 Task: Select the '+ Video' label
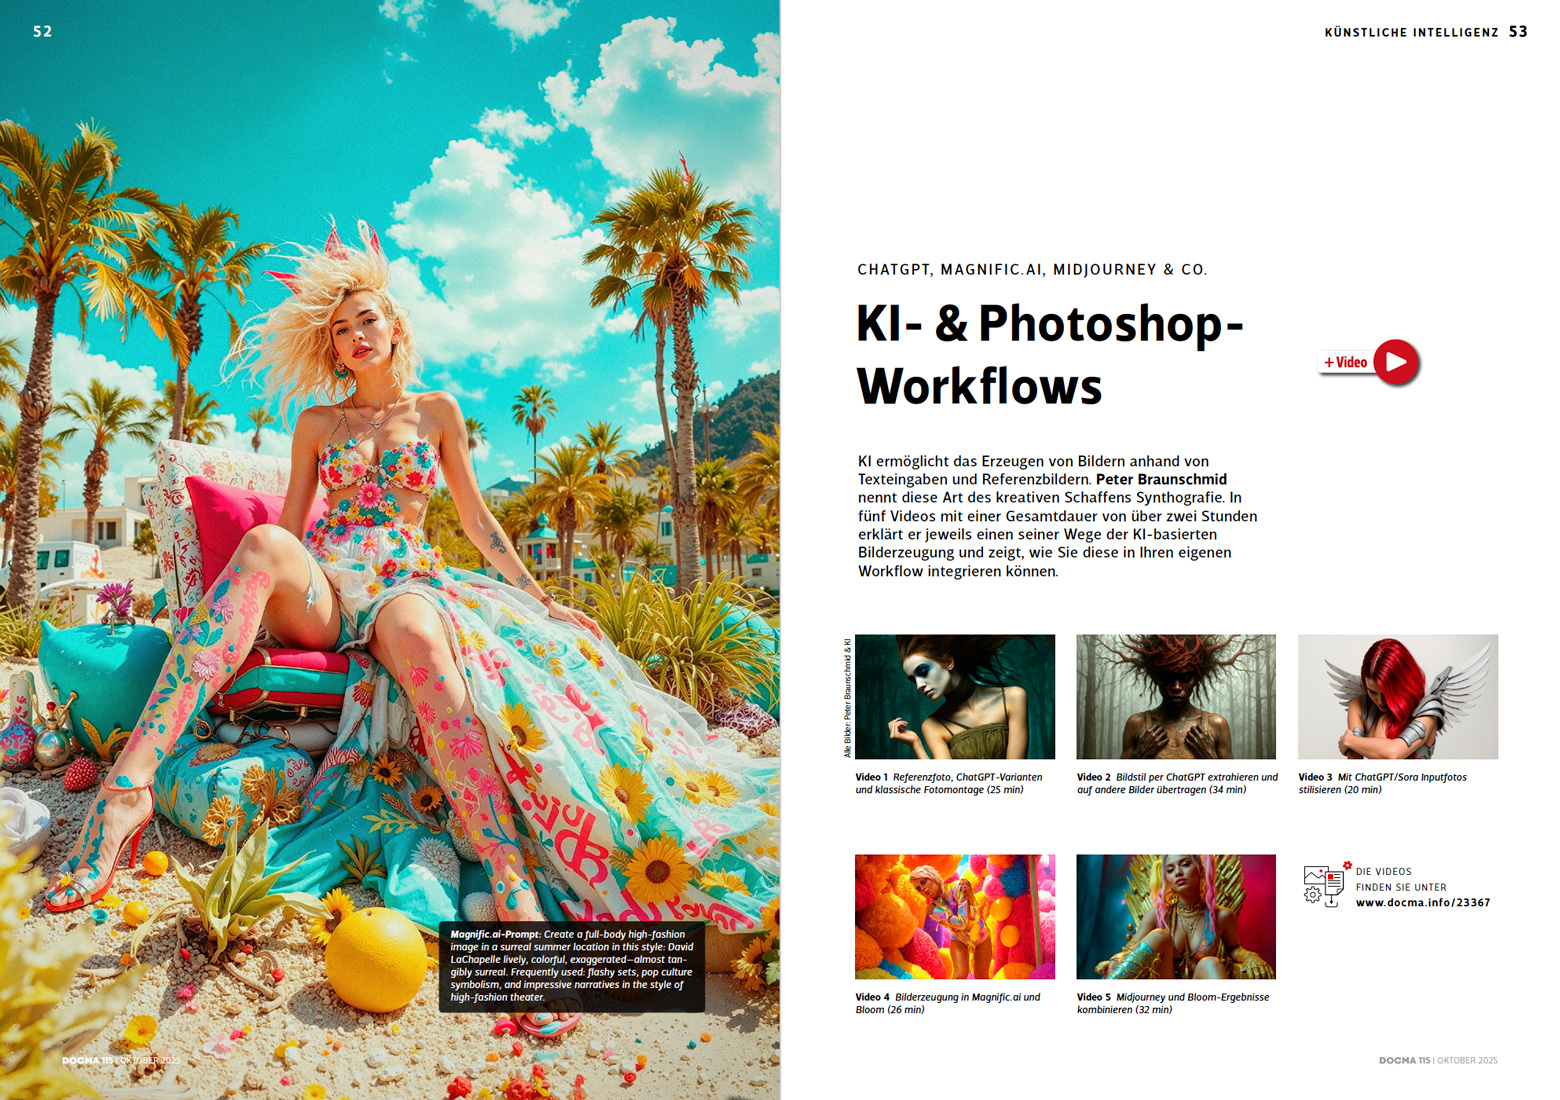1346,362
